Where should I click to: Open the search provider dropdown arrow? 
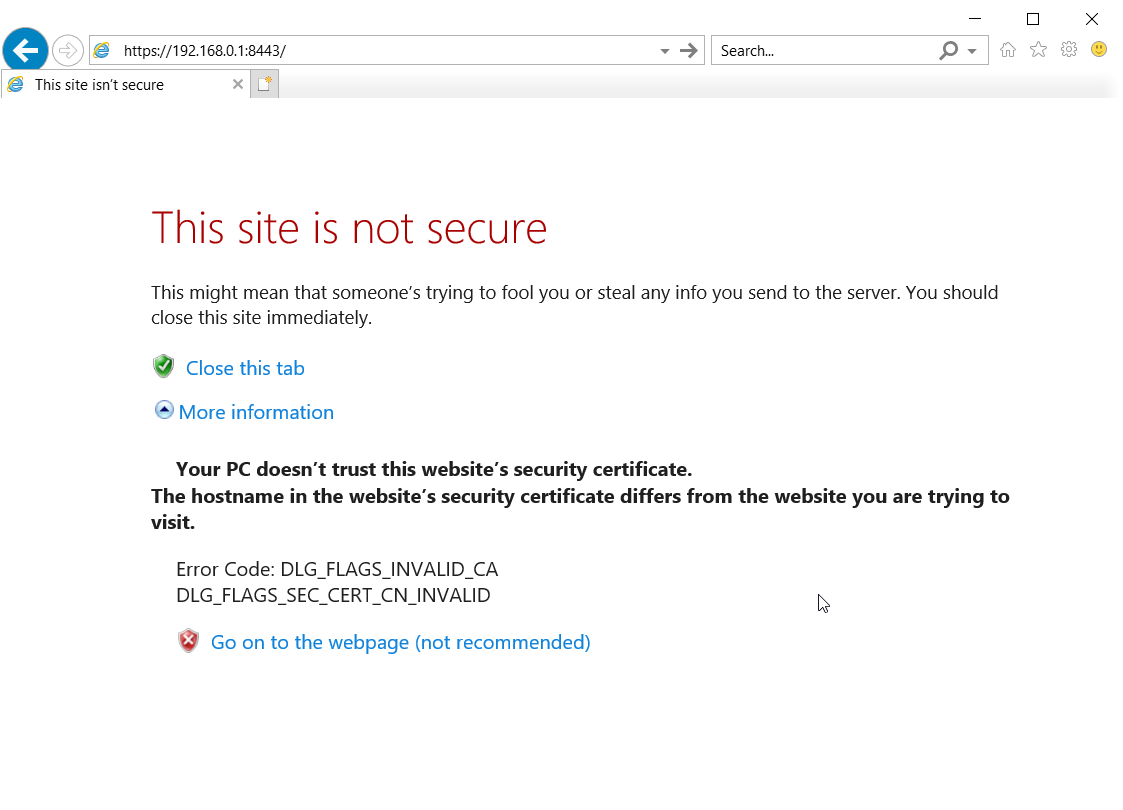coord(972,51)
